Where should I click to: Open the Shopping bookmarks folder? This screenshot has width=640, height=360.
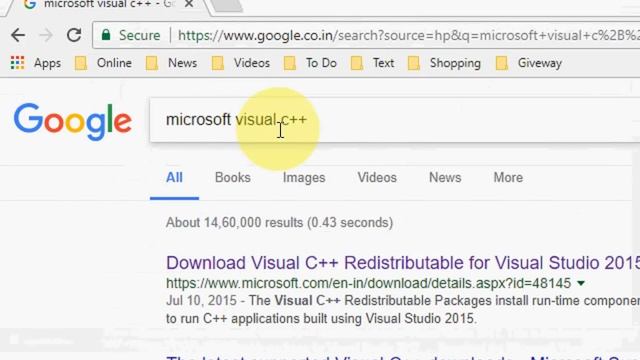444,63
